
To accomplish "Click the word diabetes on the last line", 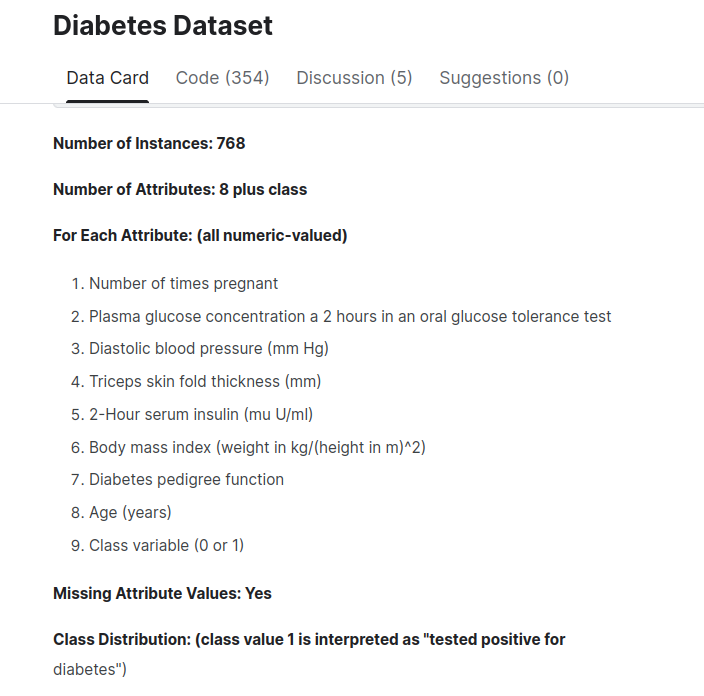I will coord(86,670).
